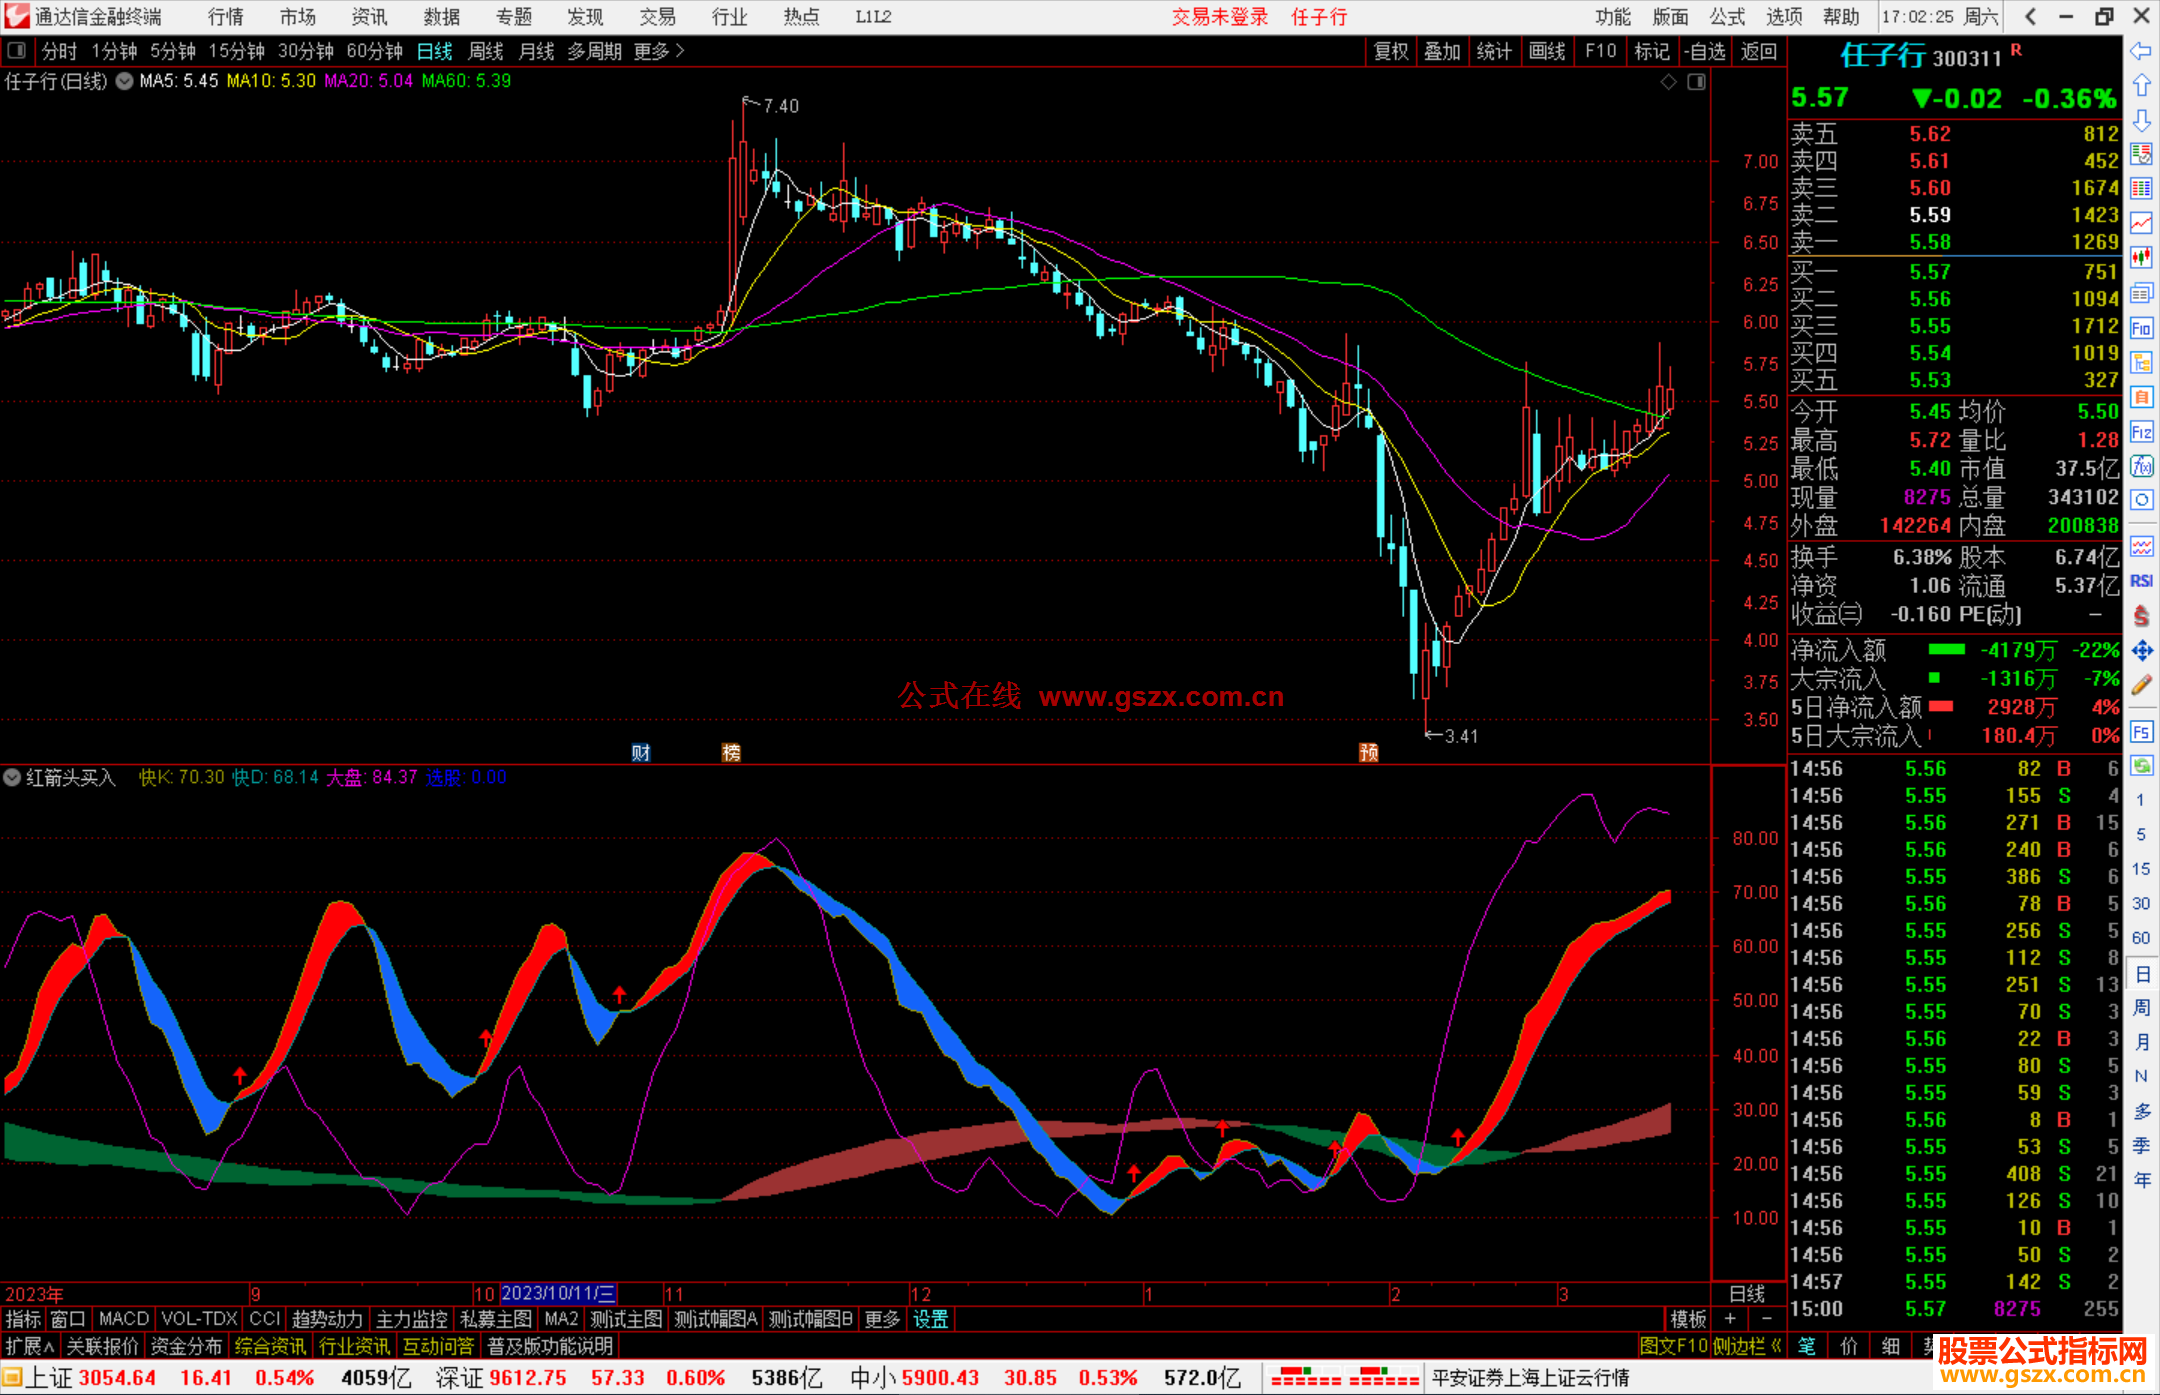
Task: Click the 交易未登录 login link
Action: tap(1219, 16)
